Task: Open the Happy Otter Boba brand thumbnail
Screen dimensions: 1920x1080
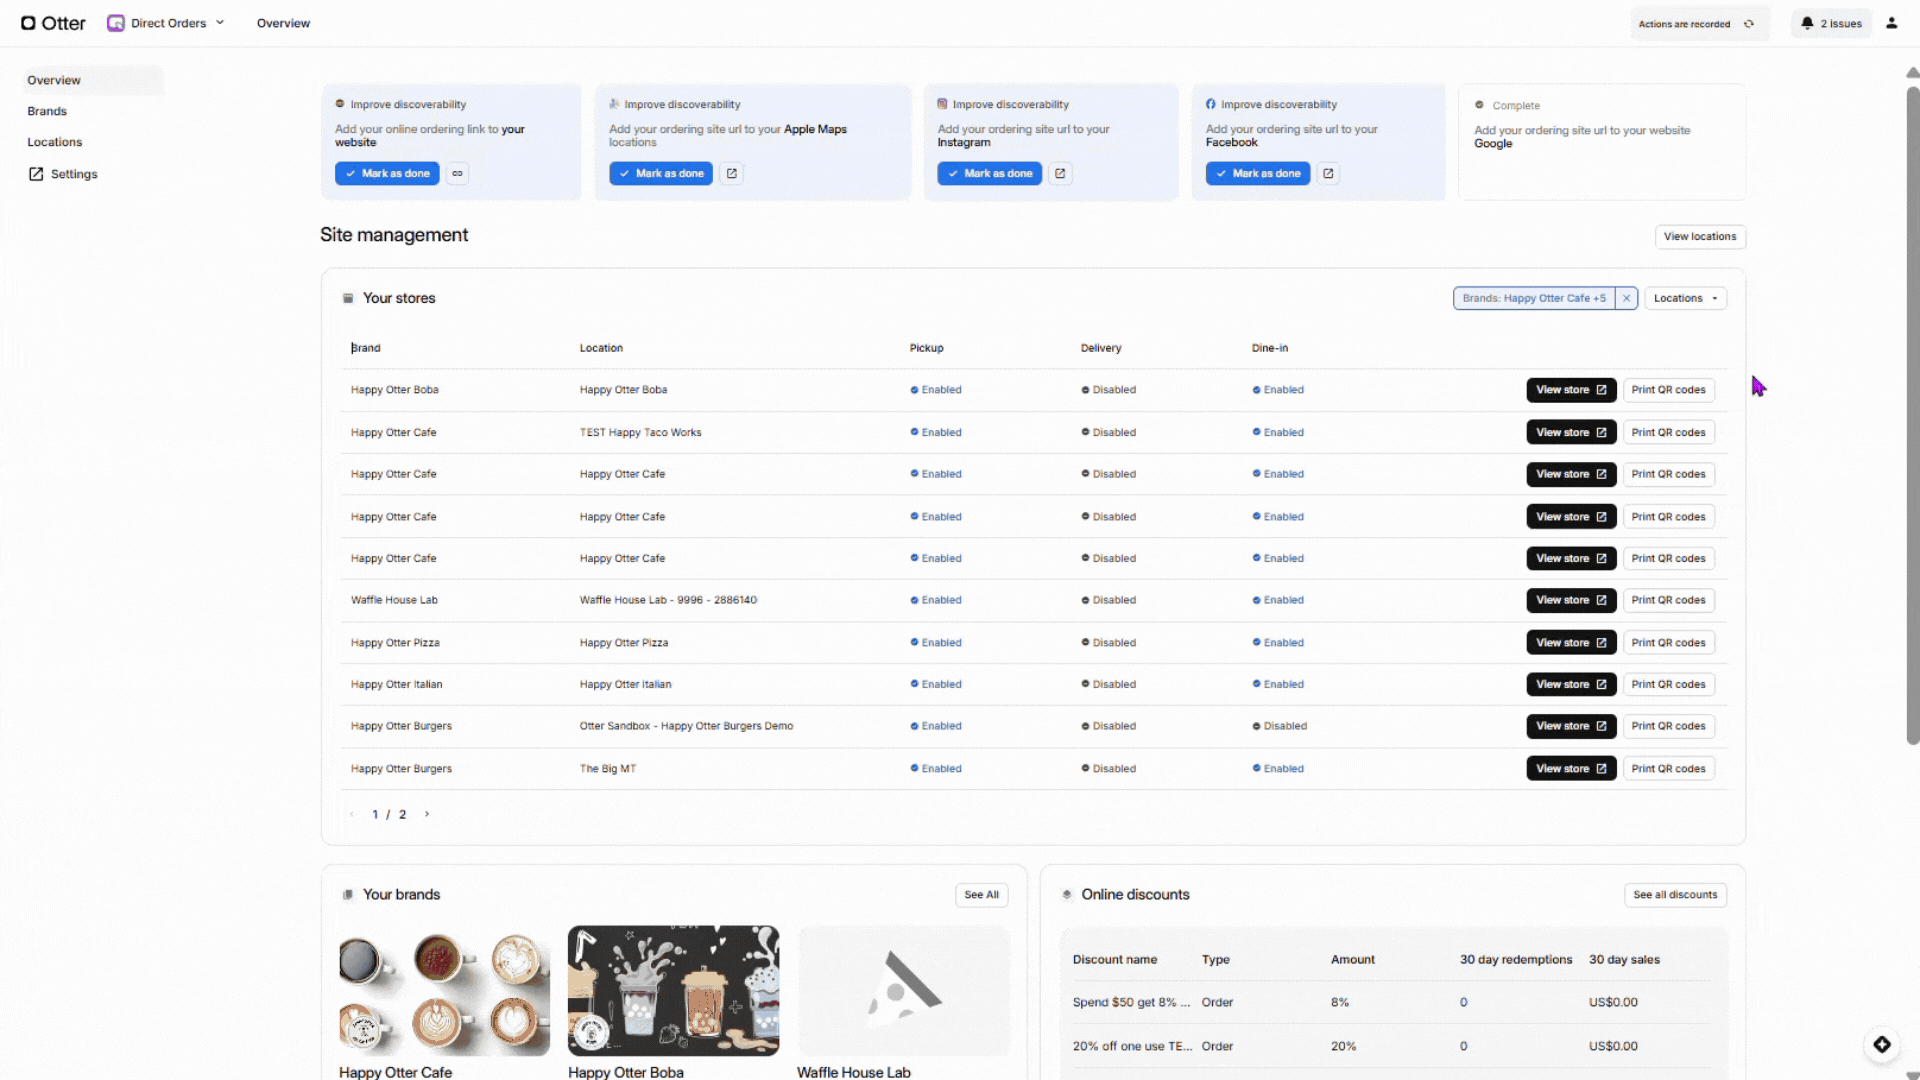Action: tap(673, 990)
